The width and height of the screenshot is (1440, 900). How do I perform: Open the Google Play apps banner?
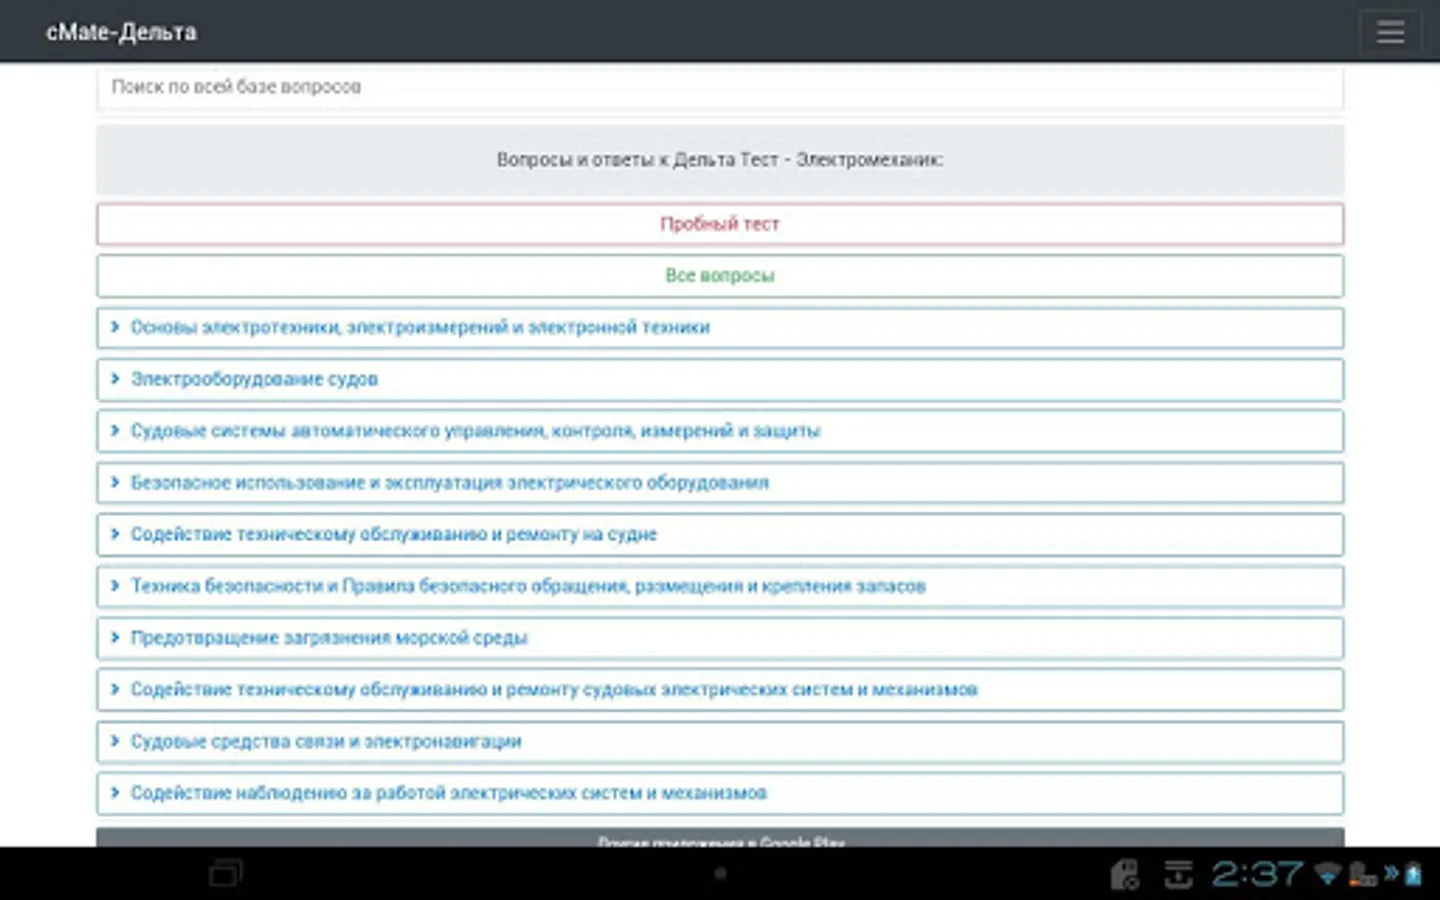(x=720, y=838)
